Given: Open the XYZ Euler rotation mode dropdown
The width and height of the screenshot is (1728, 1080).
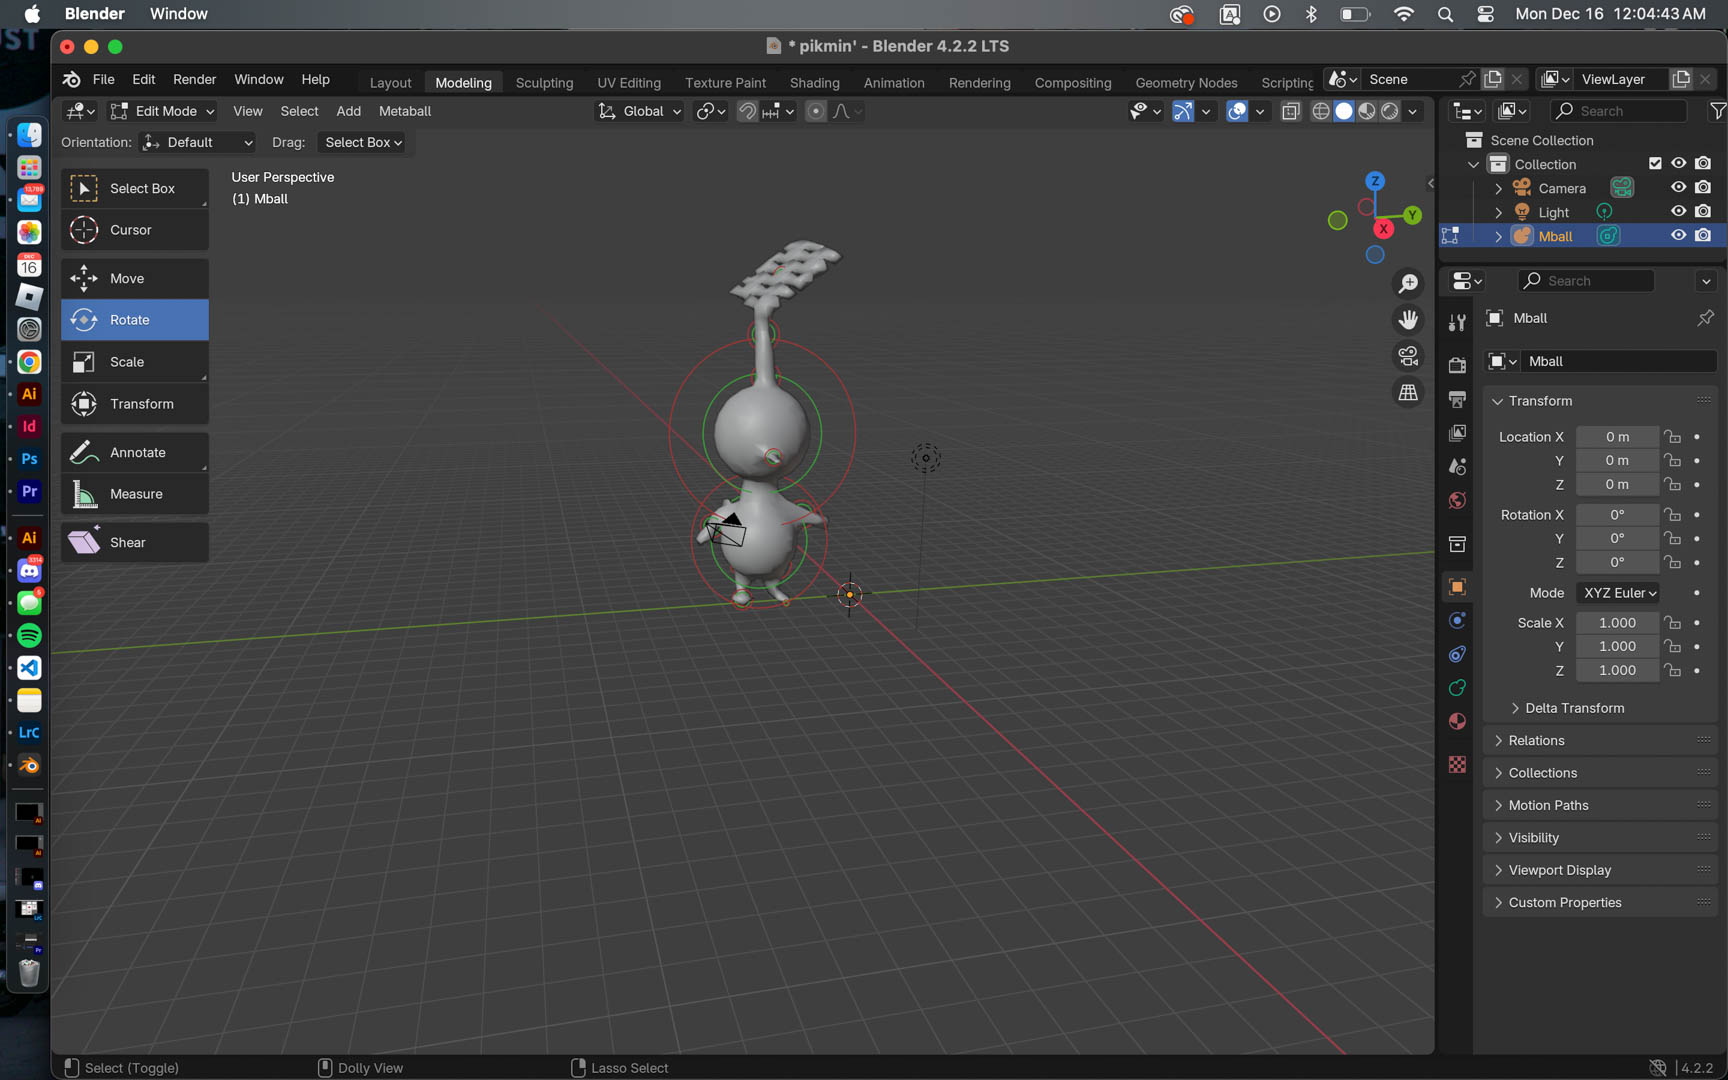Looking at the screenshot, I should [1618, 593].
